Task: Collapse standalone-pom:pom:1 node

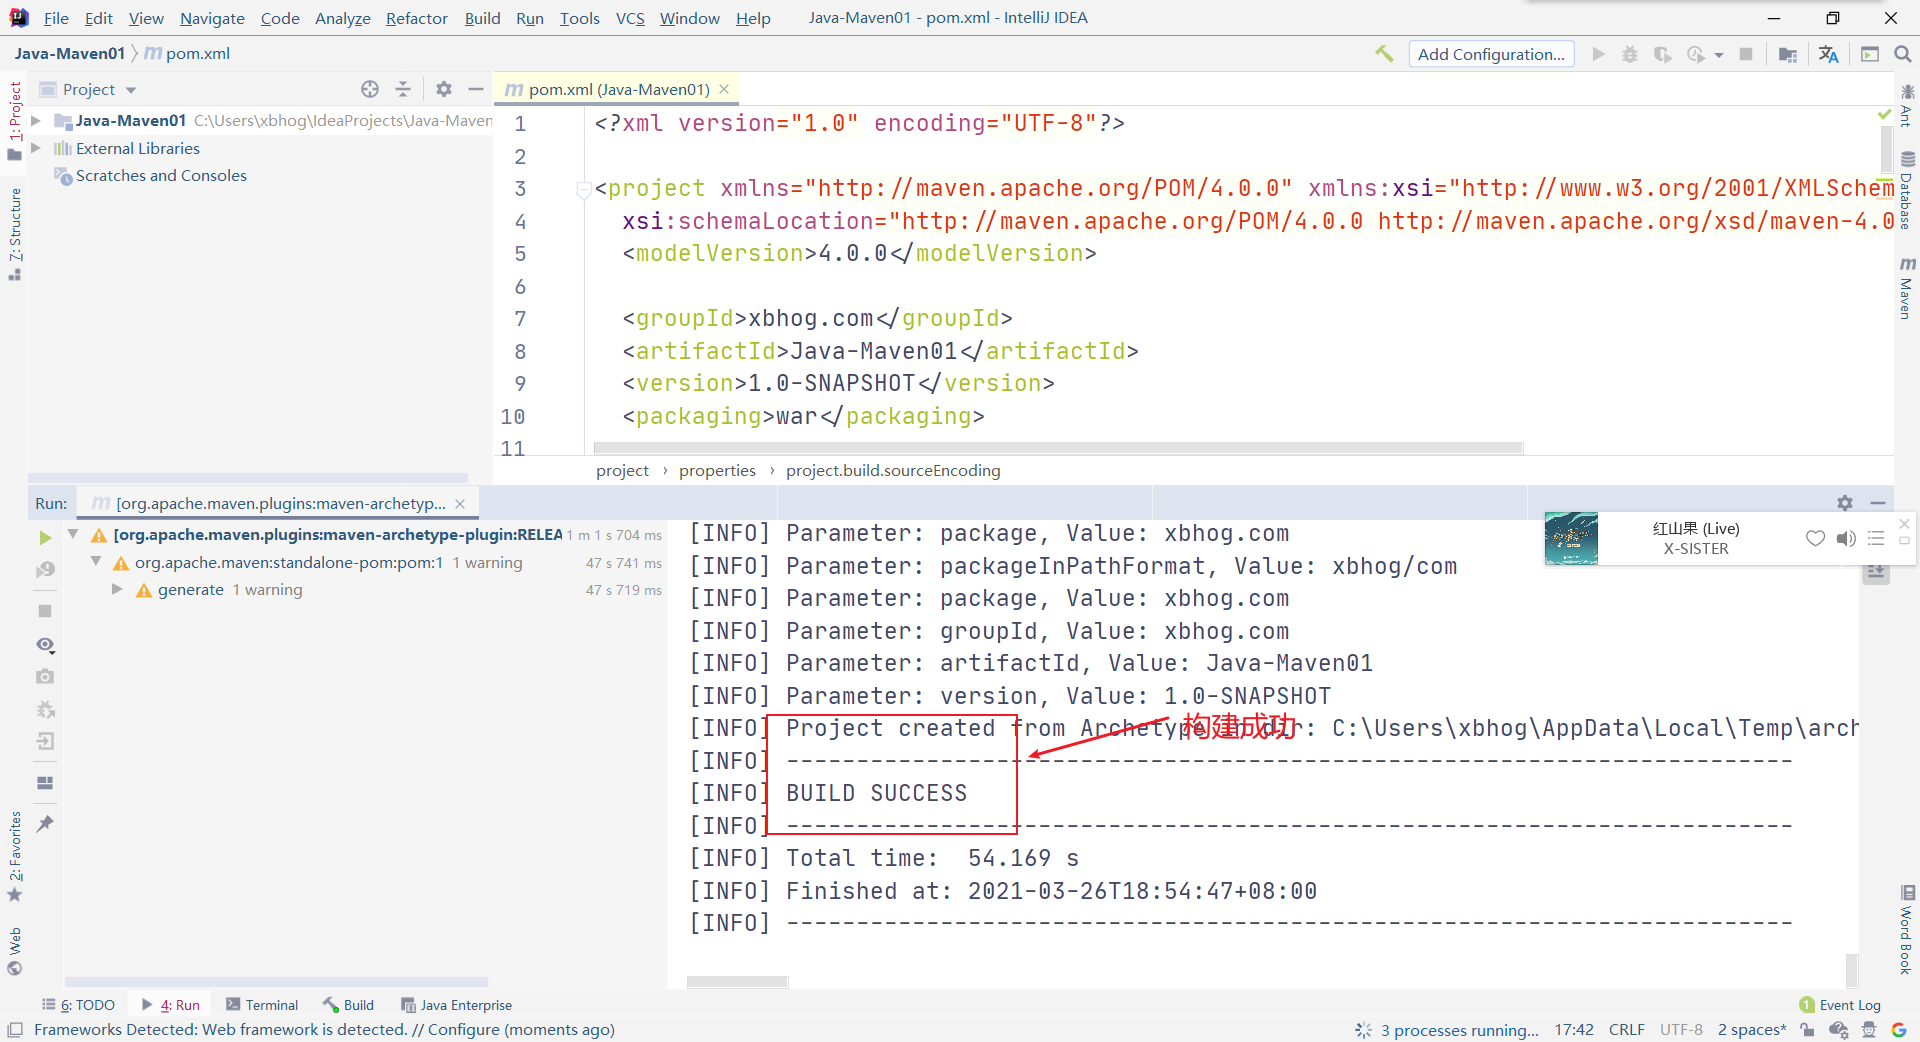Action: [95, 562]
